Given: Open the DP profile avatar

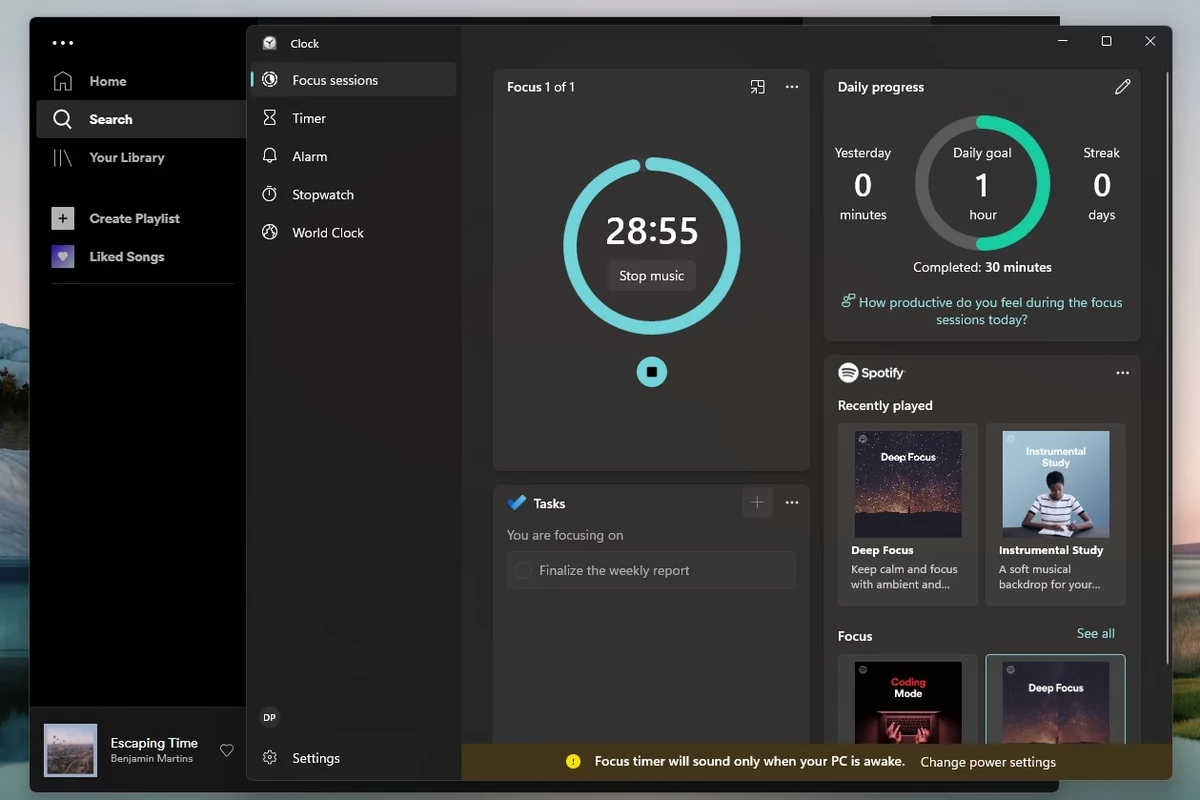Looking at the screenshot, I should 269,717.
